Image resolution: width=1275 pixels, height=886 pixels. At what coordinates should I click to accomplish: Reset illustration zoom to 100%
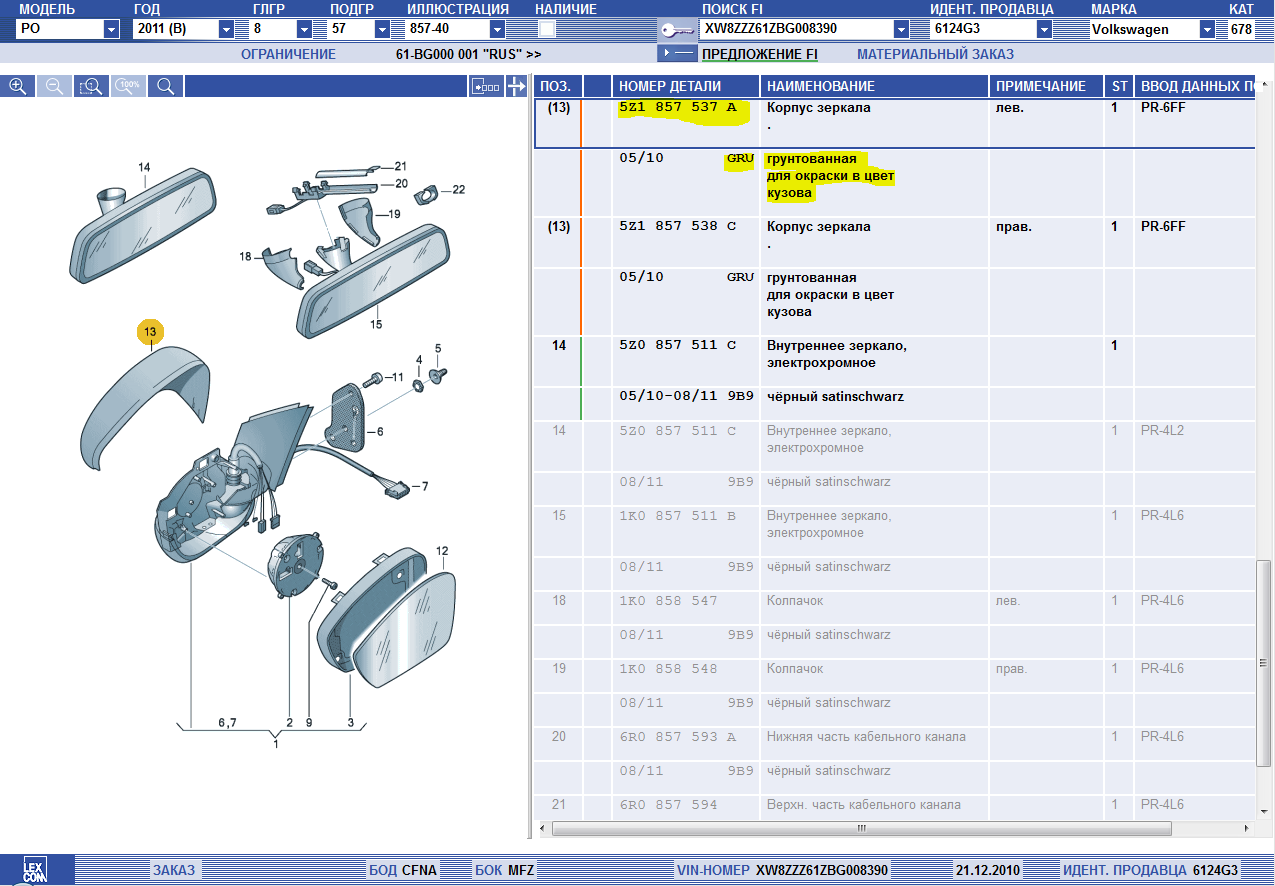click(128, 87)
